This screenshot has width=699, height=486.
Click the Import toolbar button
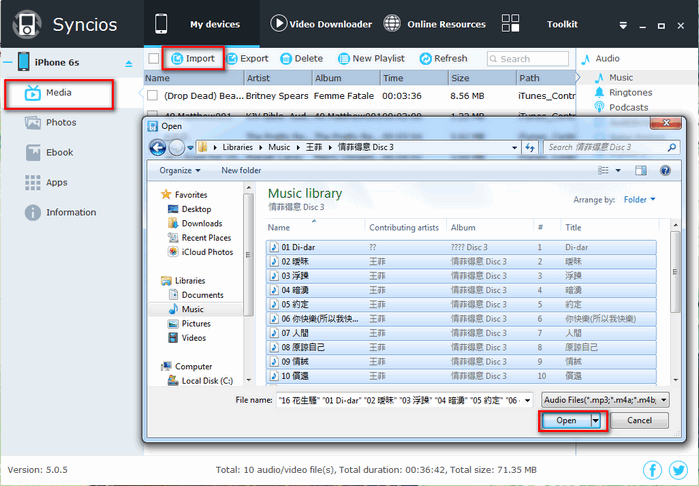click(193, 58)
